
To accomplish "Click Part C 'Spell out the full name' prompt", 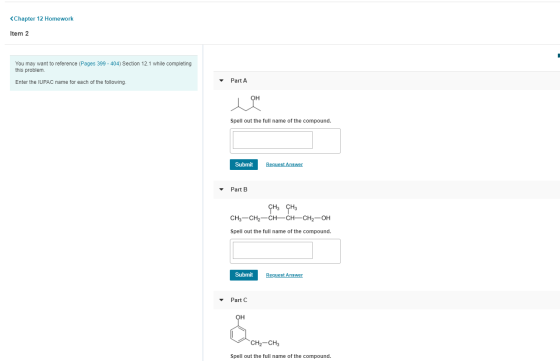I will (x=281, y=356).
